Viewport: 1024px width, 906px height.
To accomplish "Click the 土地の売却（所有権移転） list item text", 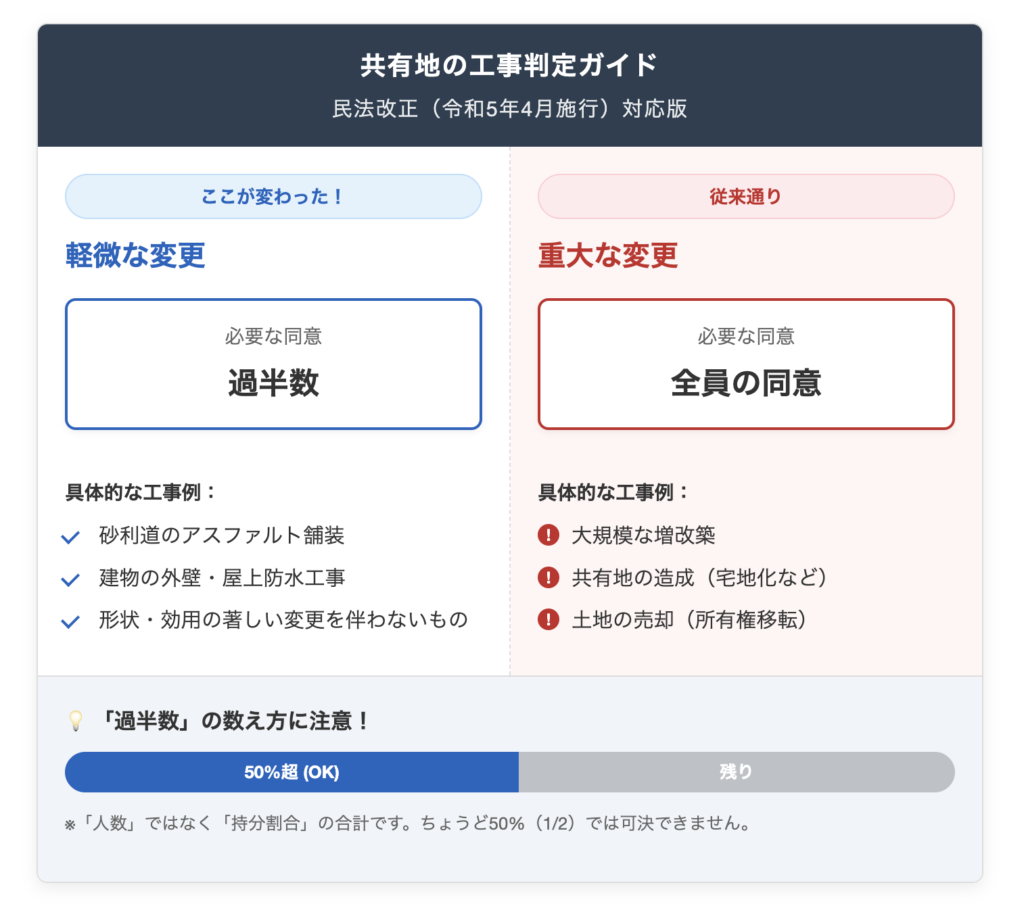I will point(689,620).
